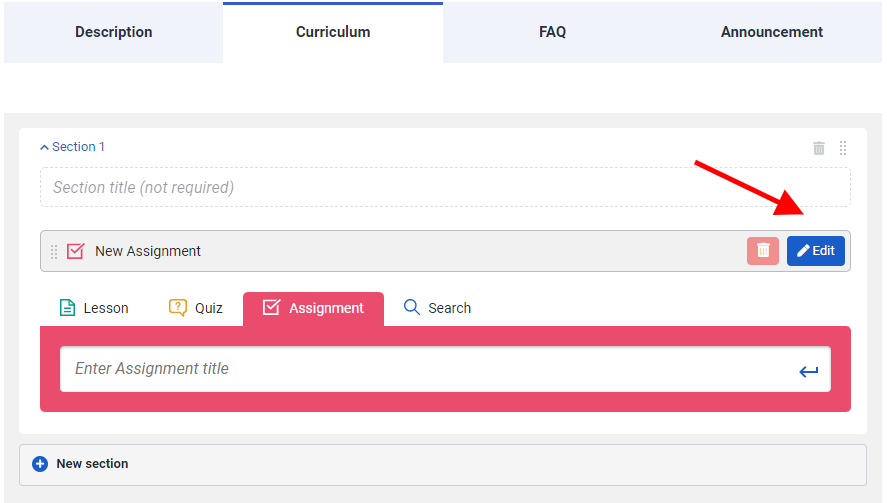
Task: Collapse Section 1 with the chevron
Action: pyautogui.click(x=44, y=147)
